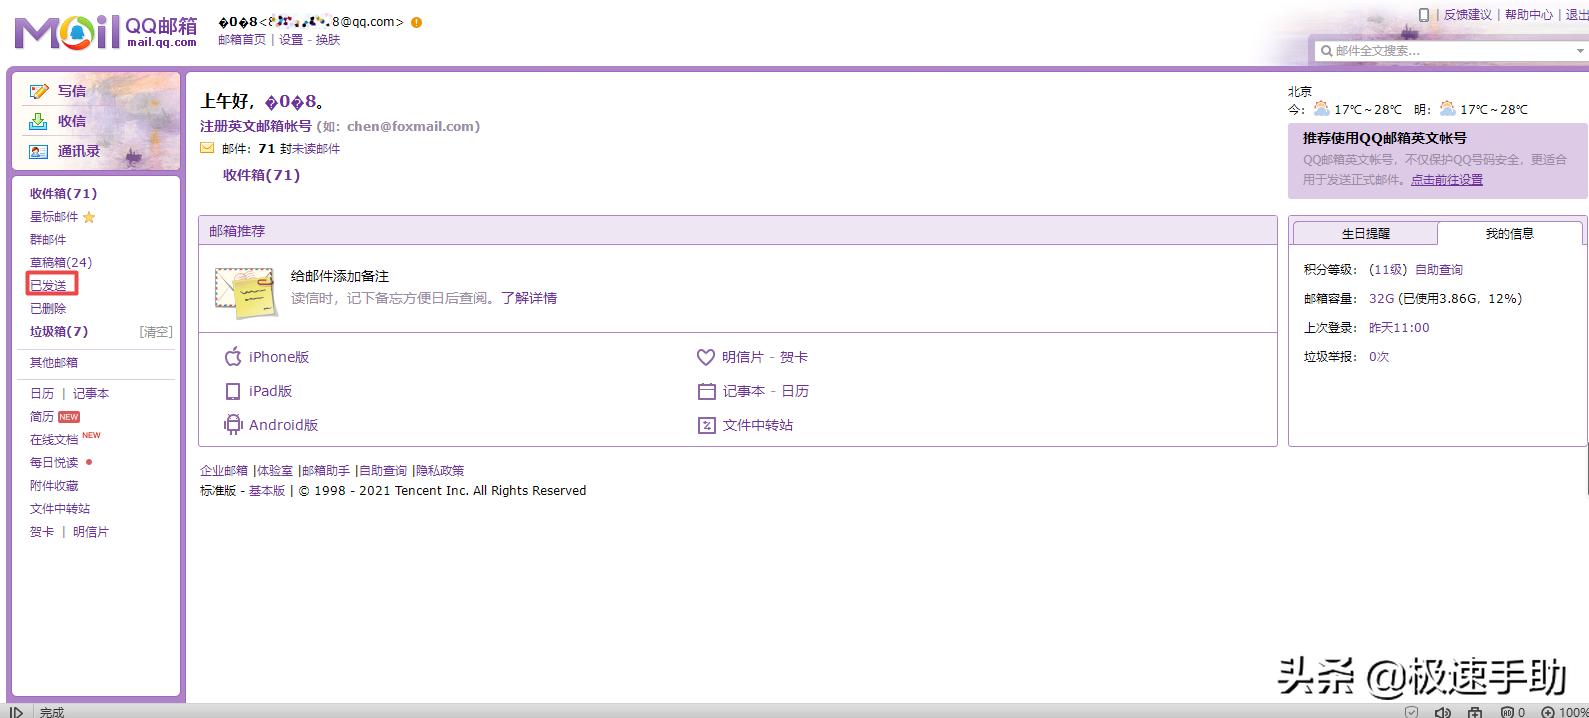Open 在线文档 in the sidebar

tap(54, 440)
